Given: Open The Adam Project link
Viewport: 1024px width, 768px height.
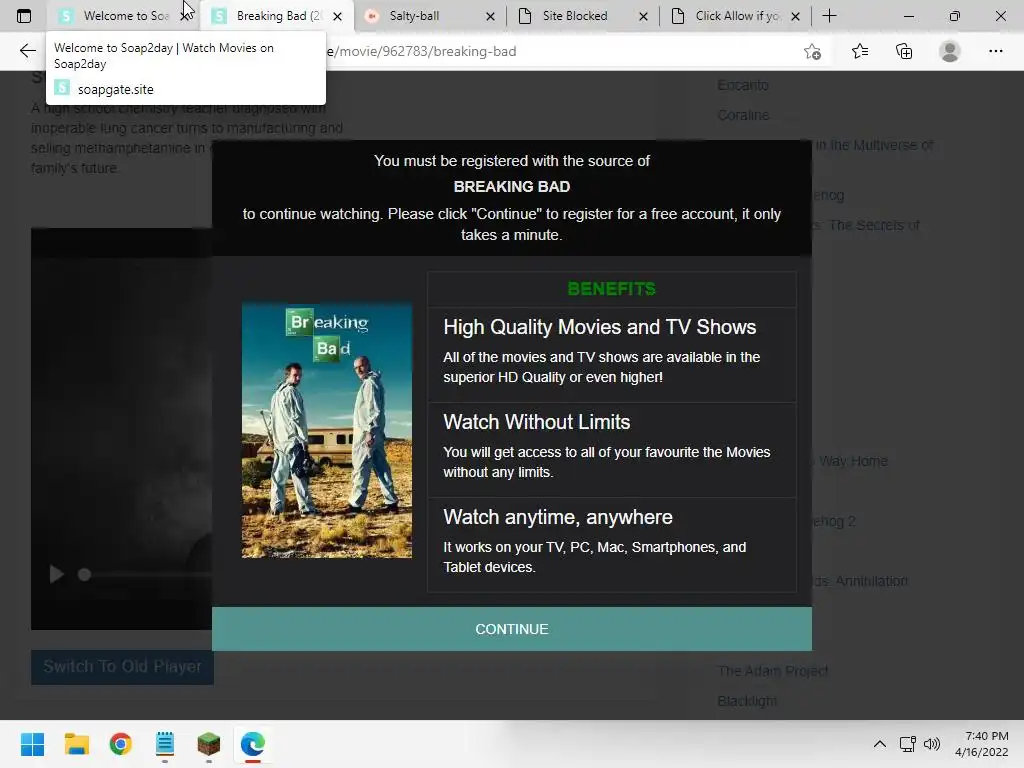Looking at the screenshot, I should click(773, 671).
